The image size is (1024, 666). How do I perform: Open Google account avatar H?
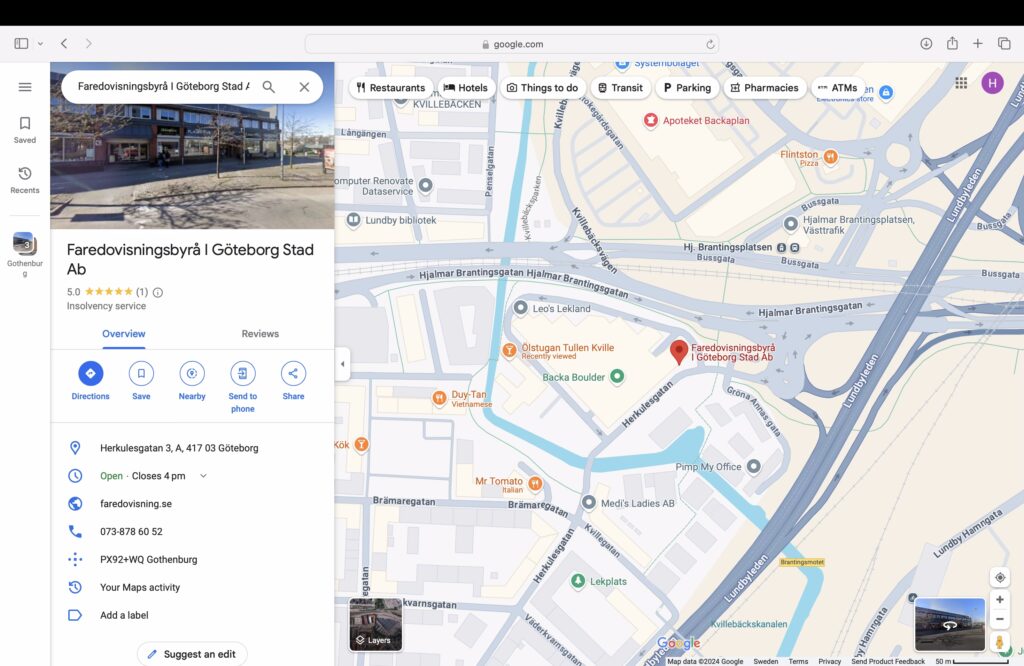tap(992, 83)
